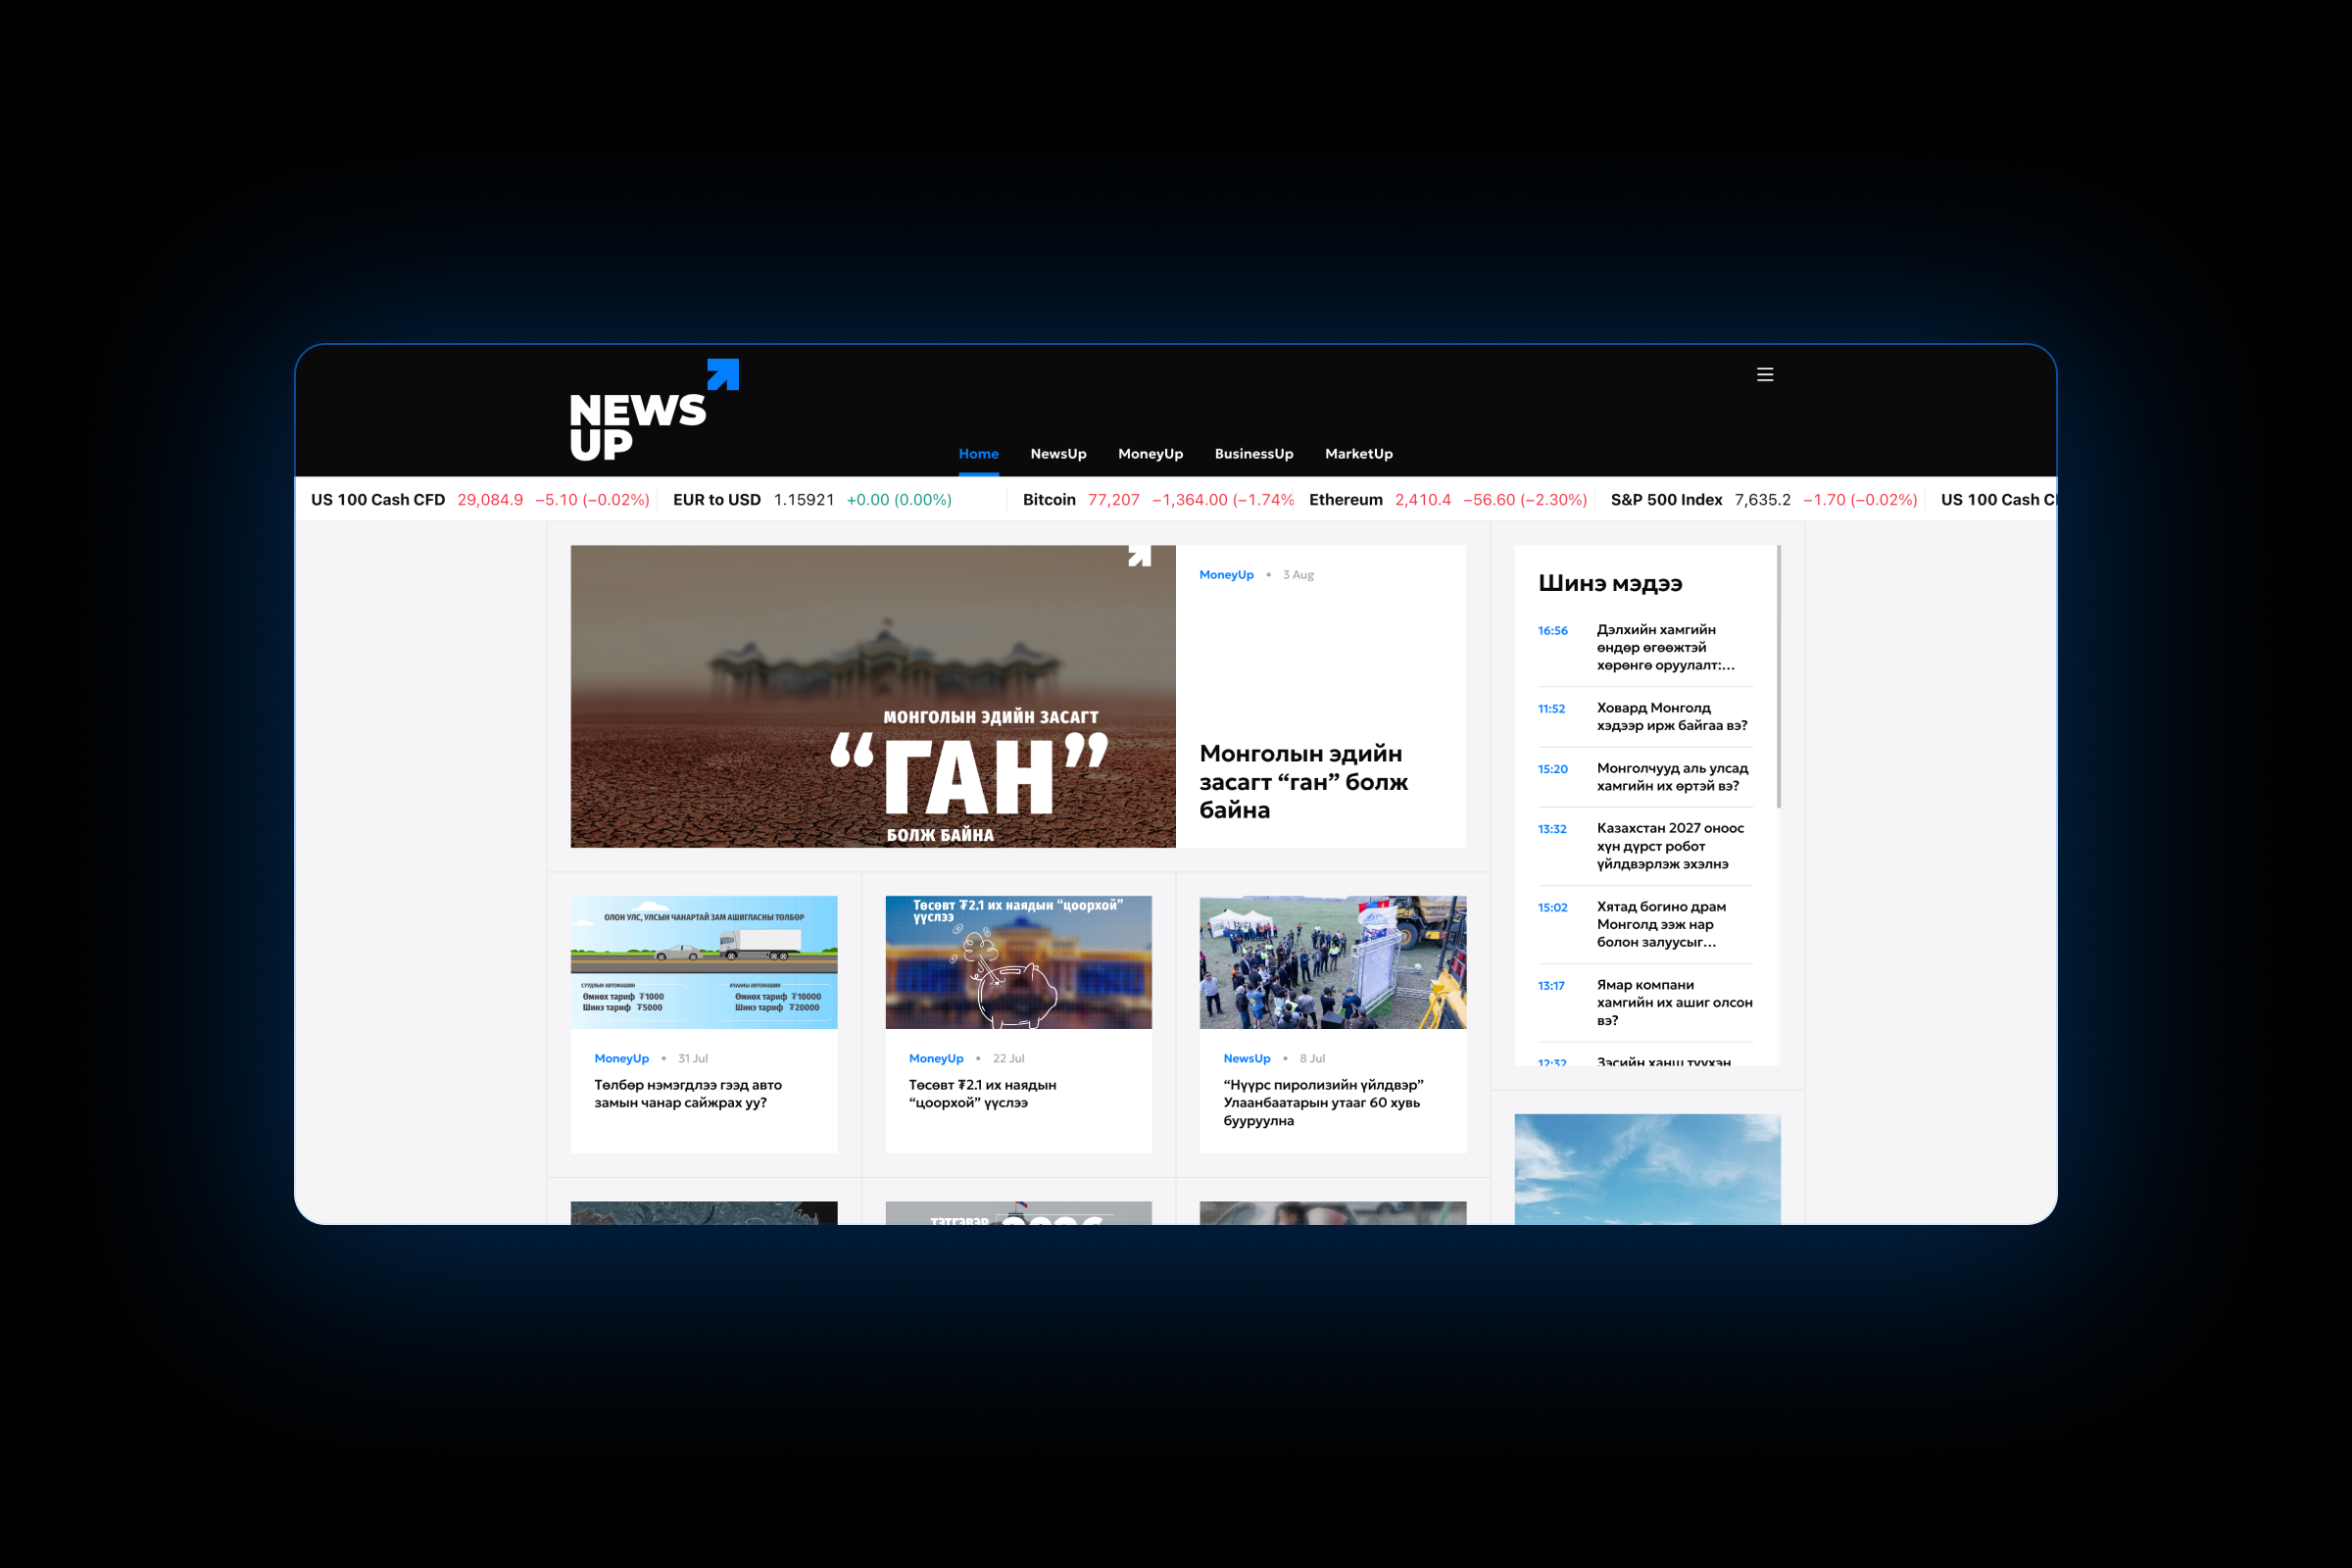
Task: Click the blue sky banner image
Action: (1647, 1169)
